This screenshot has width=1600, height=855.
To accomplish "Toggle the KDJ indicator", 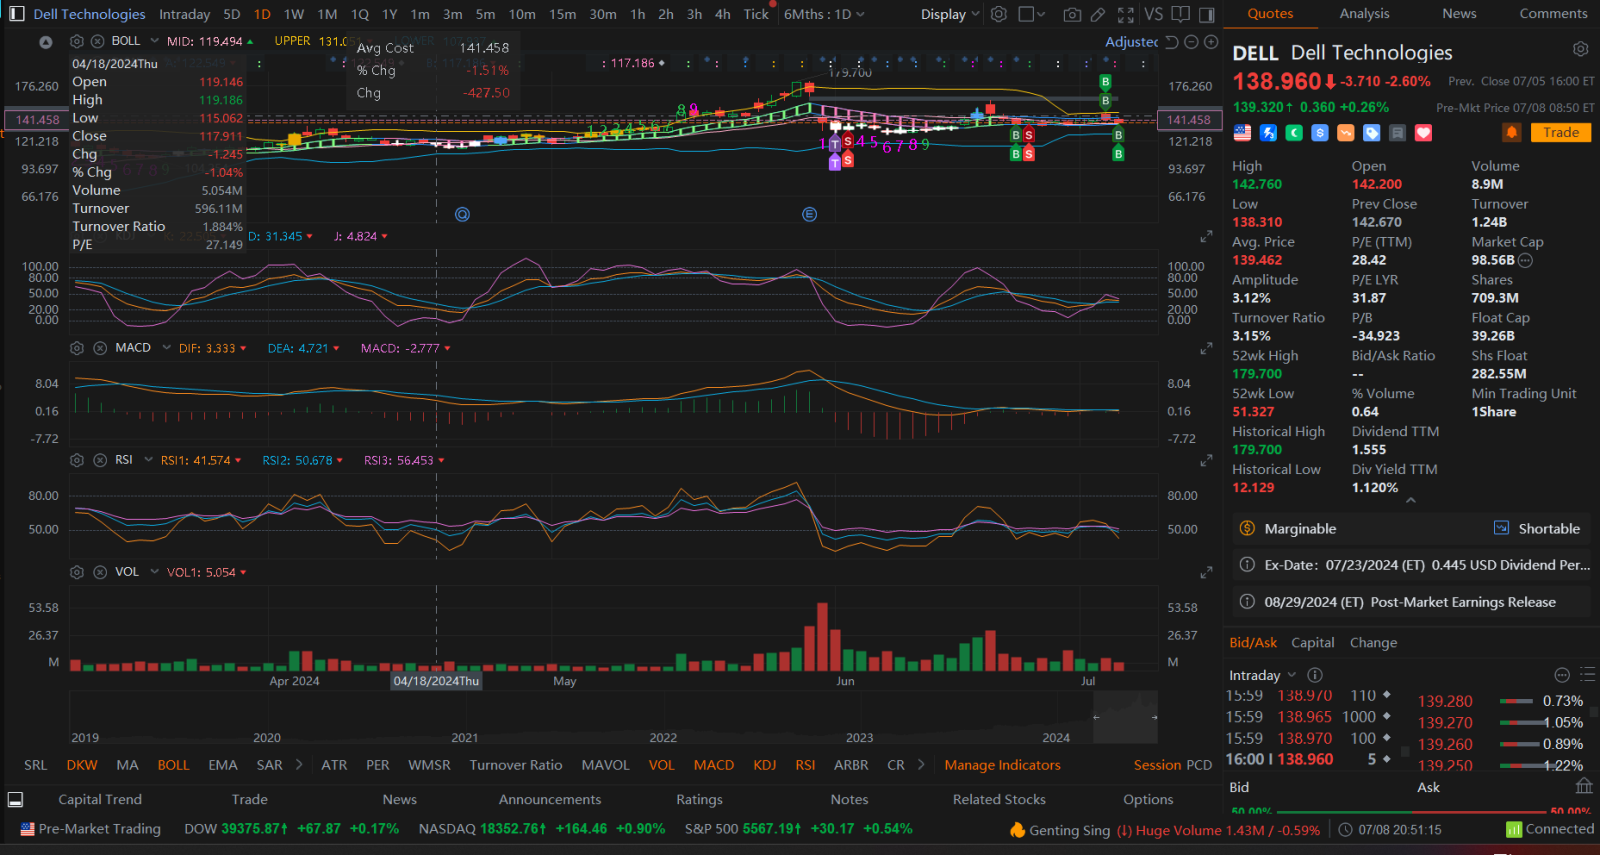I will click(764, 765).
